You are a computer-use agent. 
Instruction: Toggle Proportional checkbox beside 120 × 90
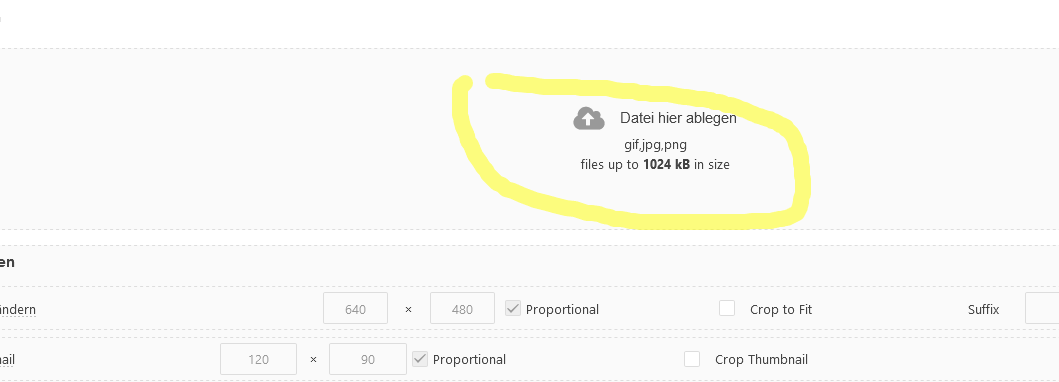pos(420,358)
